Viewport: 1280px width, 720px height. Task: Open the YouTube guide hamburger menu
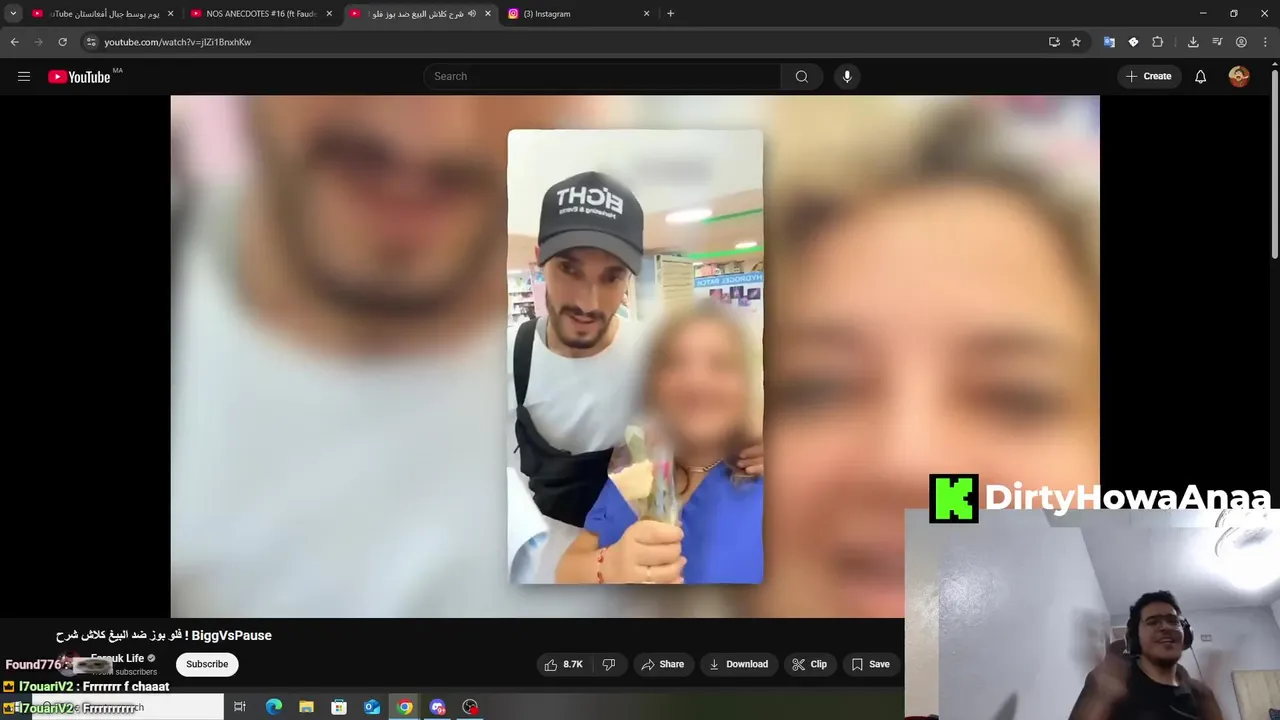24,76
